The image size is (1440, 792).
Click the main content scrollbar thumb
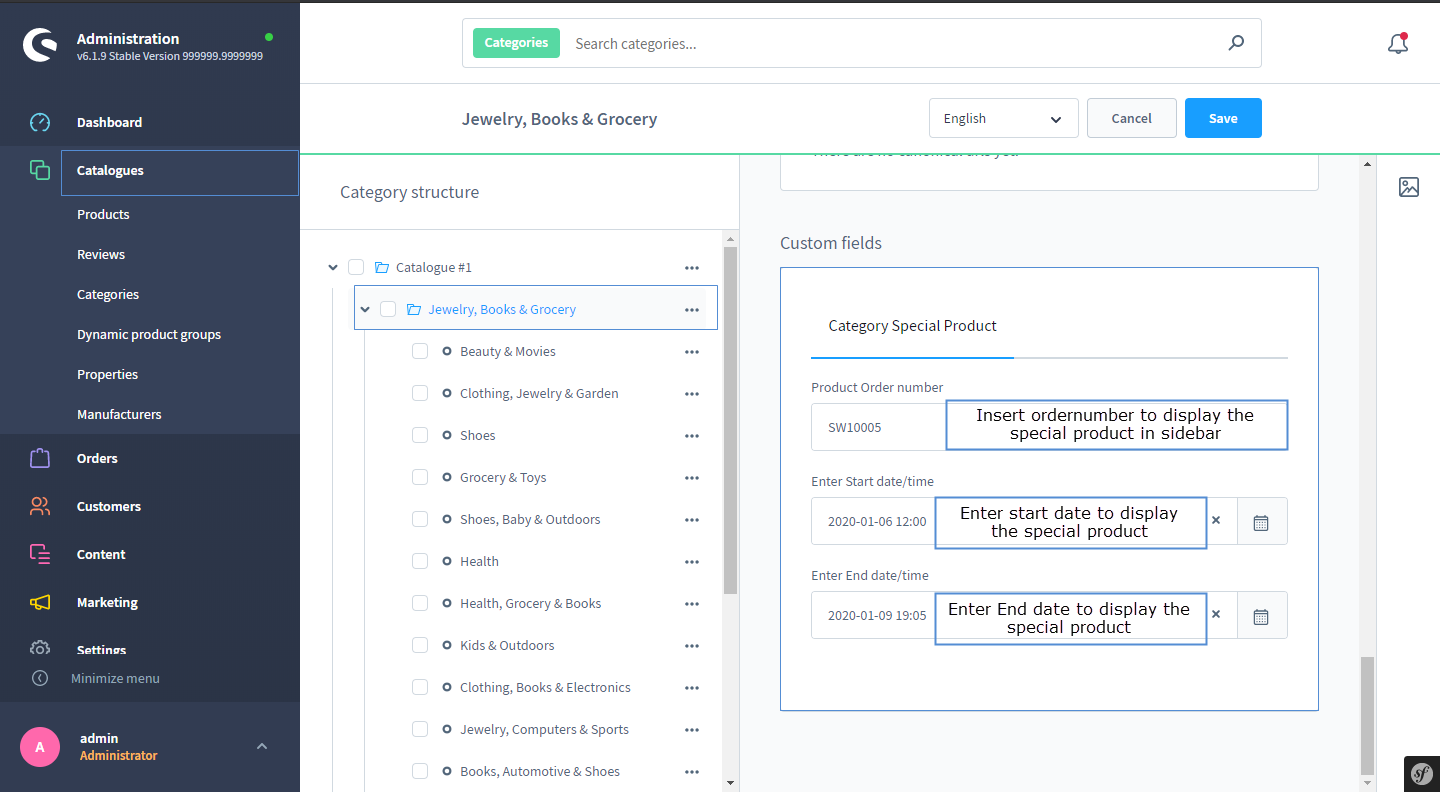pos(1368,716)
